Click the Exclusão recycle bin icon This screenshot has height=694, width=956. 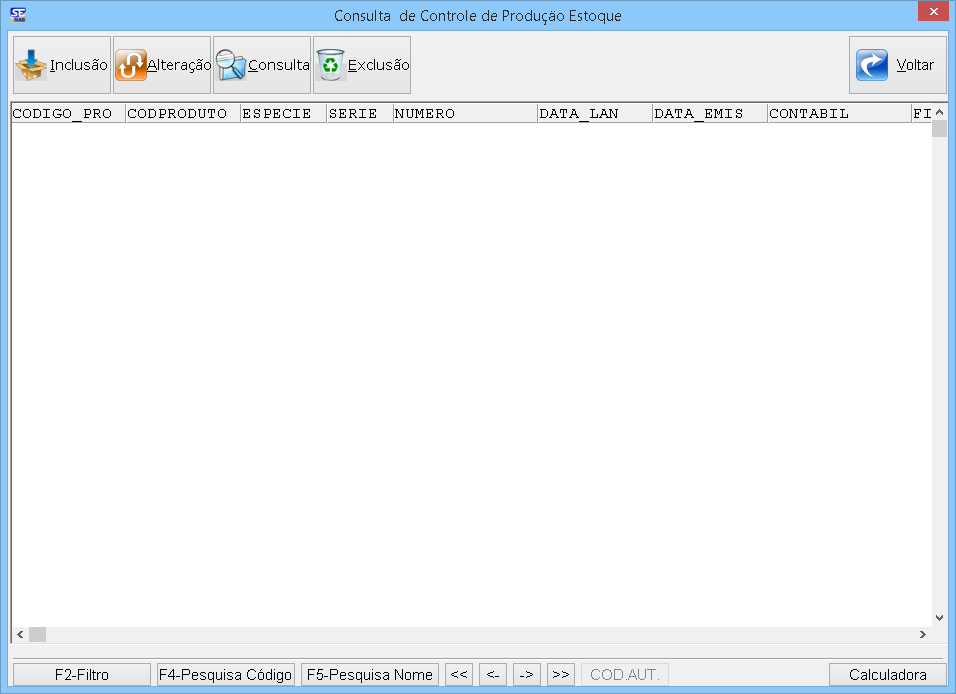click(330, 65)
